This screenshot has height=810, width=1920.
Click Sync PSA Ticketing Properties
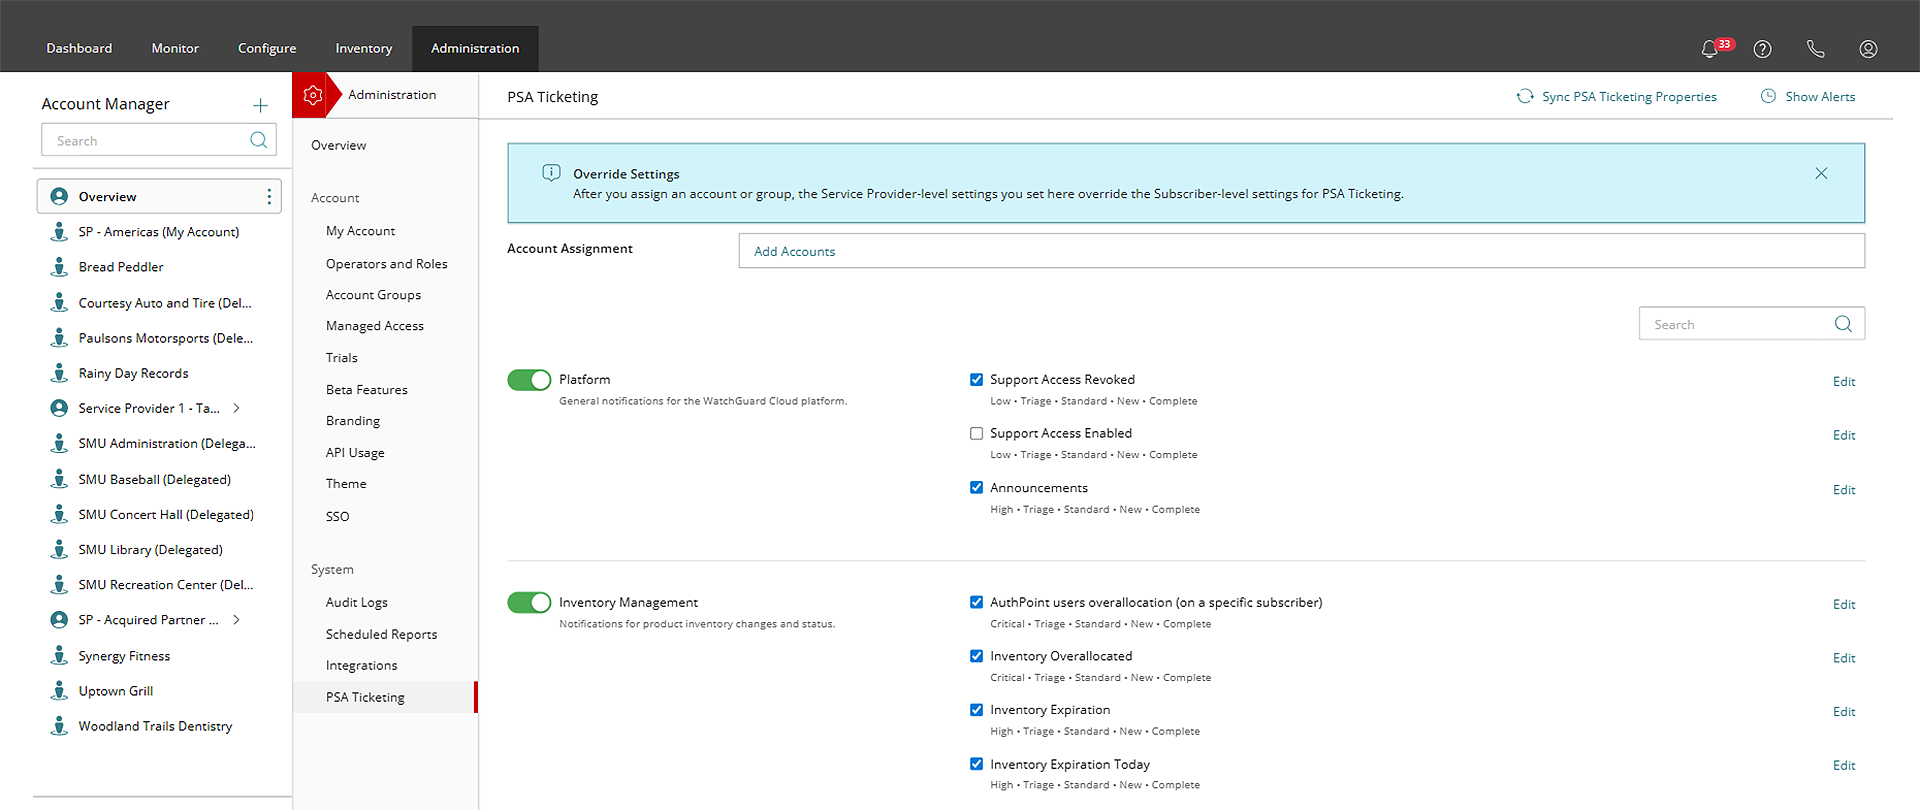(x=1617, y=97)
